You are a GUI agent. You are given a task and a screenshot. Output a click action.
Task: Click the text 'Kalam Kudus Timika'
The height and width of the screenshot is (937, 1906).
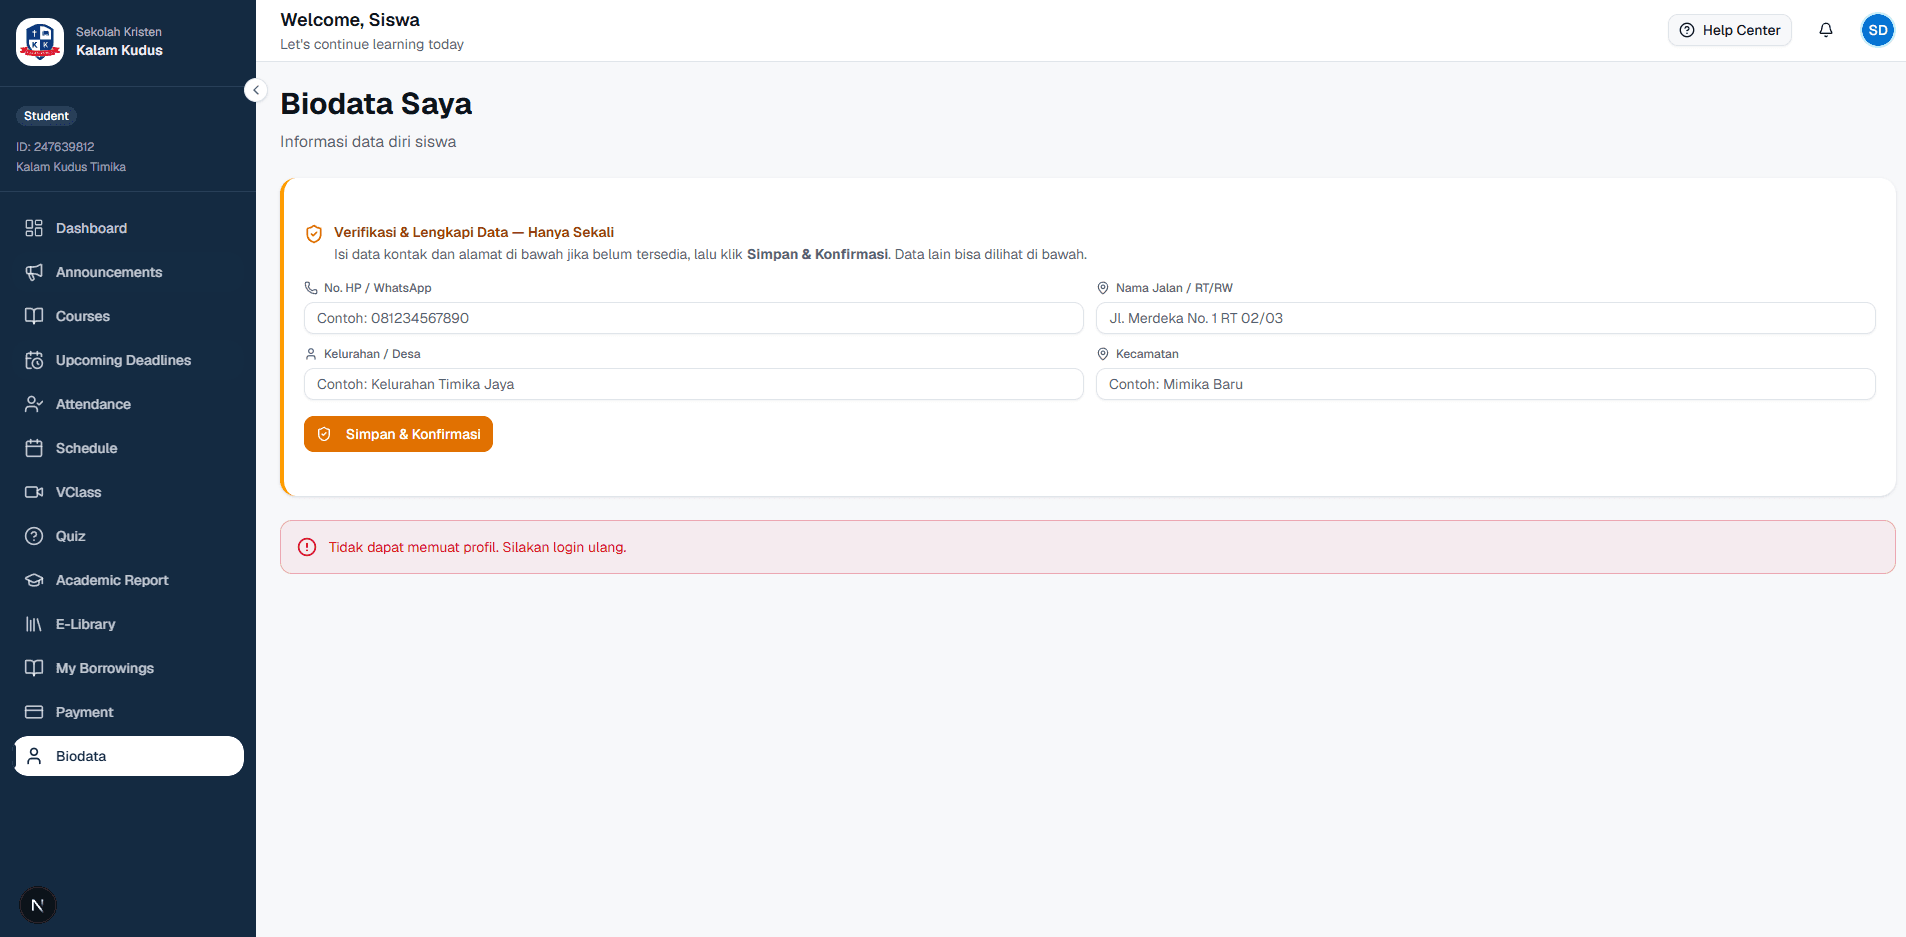[71, 167]
